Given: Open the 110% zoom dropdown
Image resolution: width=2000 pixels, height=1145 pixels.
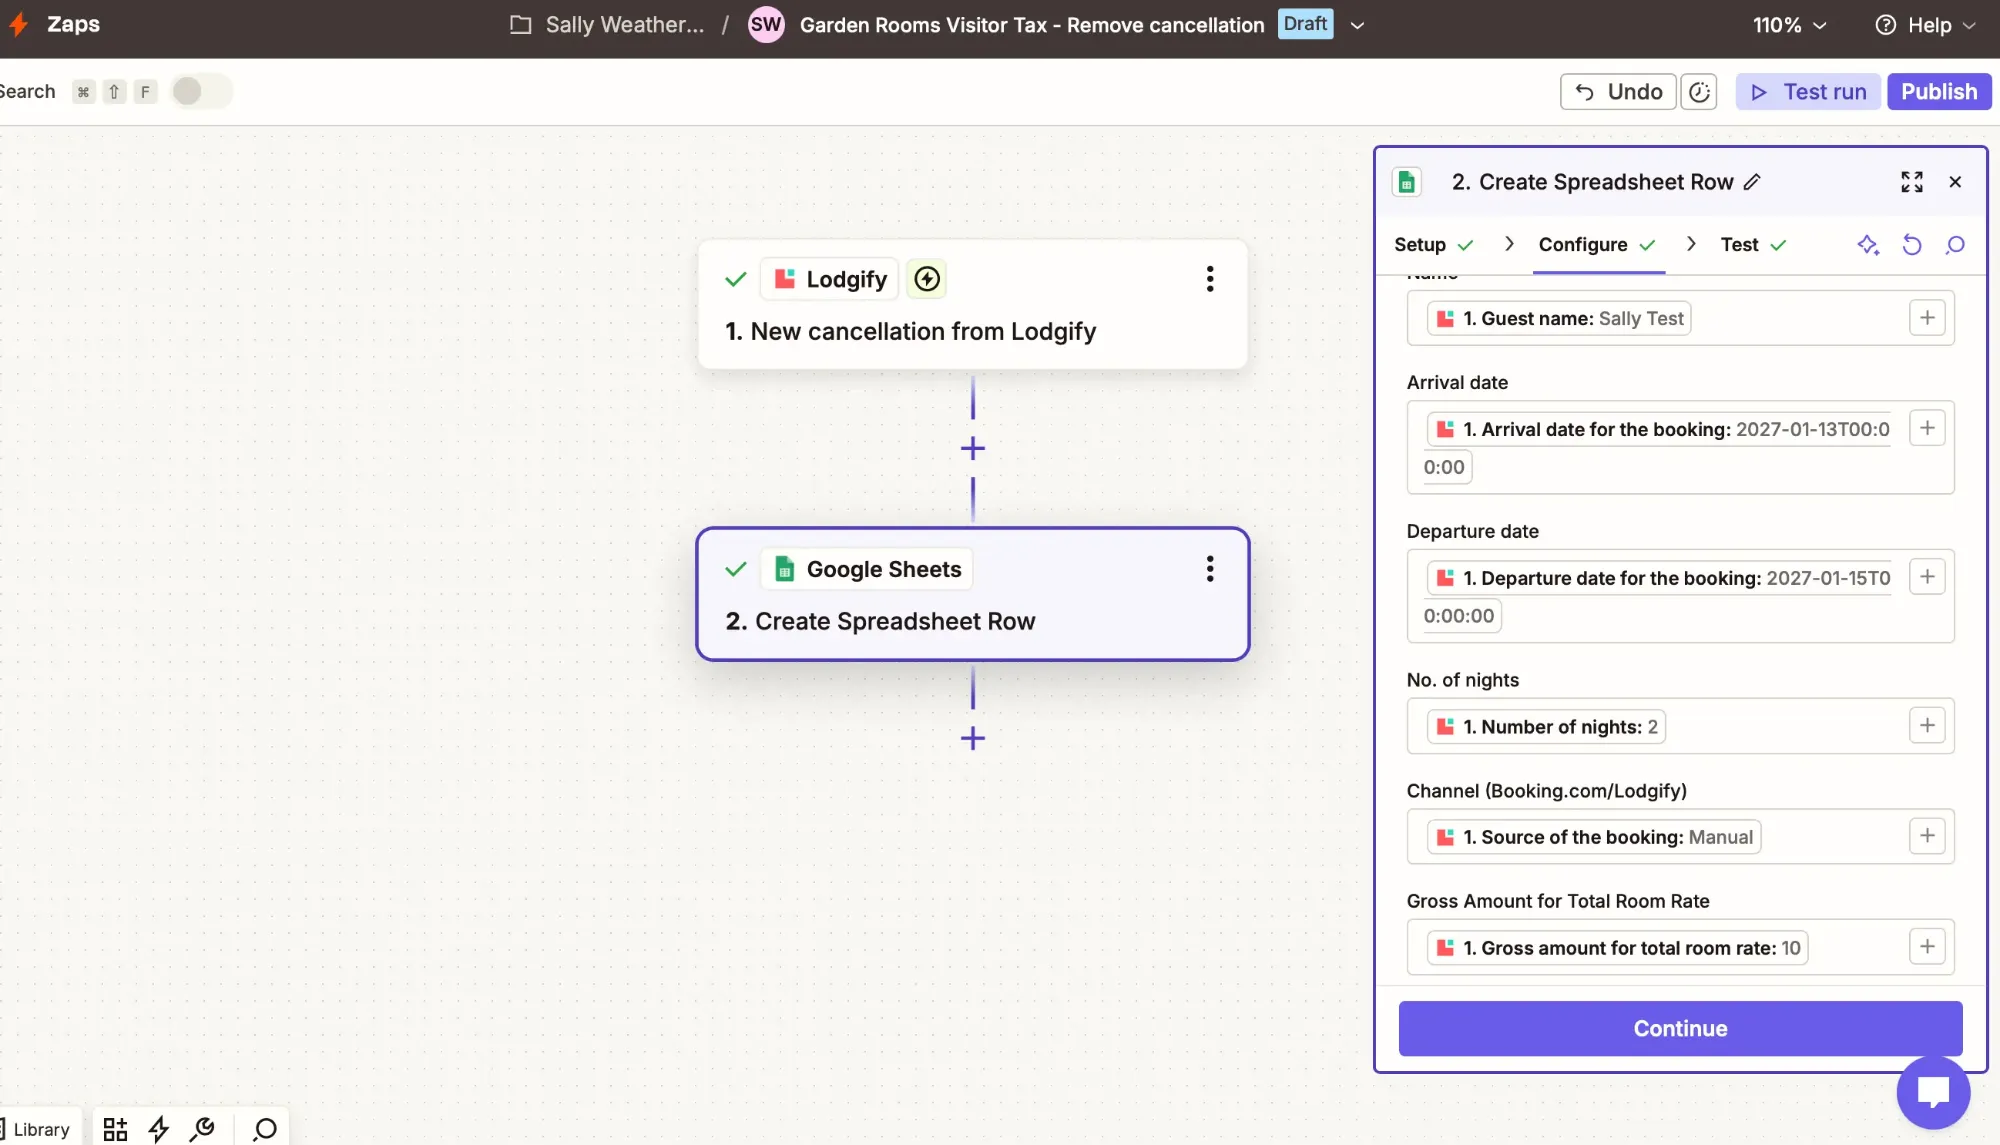Looking at the screenshot, I should pyautogui.click(x=1789, y=25).
